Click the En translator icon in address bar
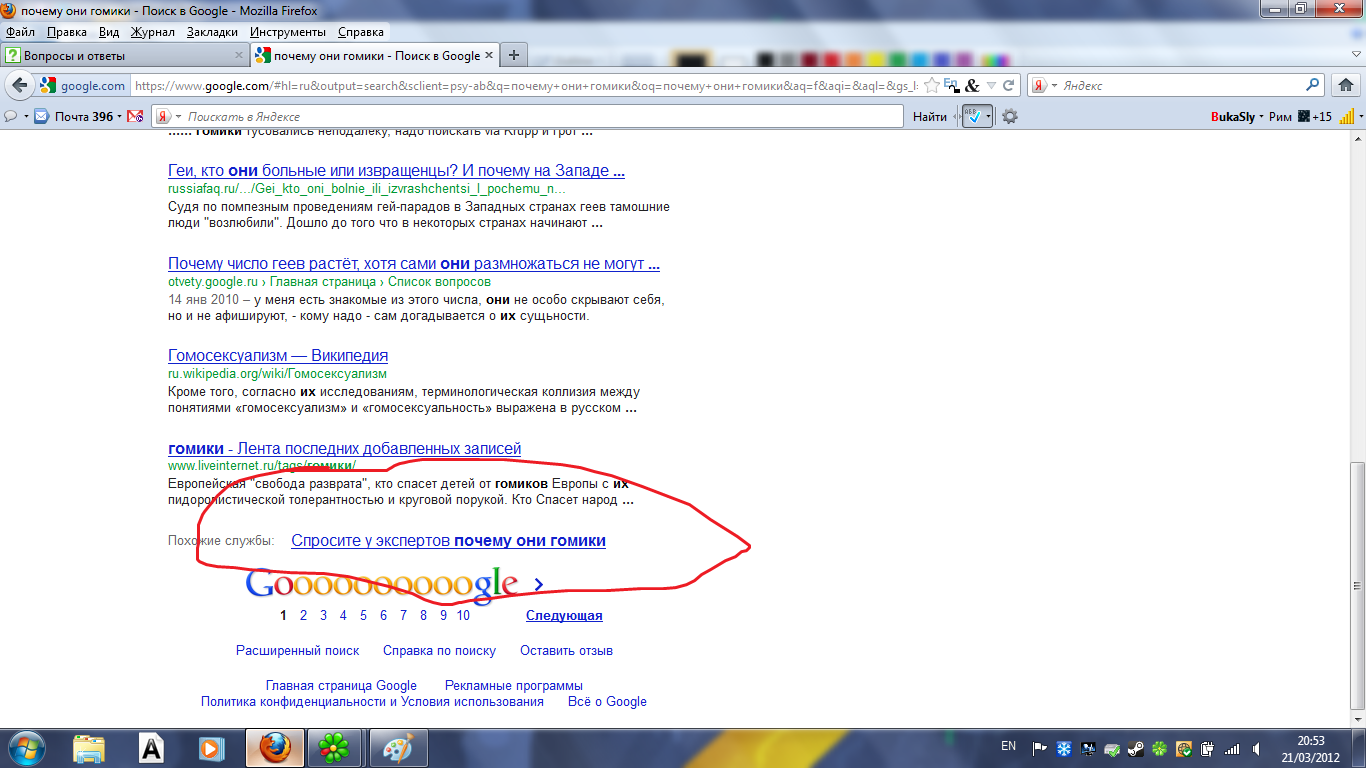Screen dimensions: 1366x768 click(951, 86)
